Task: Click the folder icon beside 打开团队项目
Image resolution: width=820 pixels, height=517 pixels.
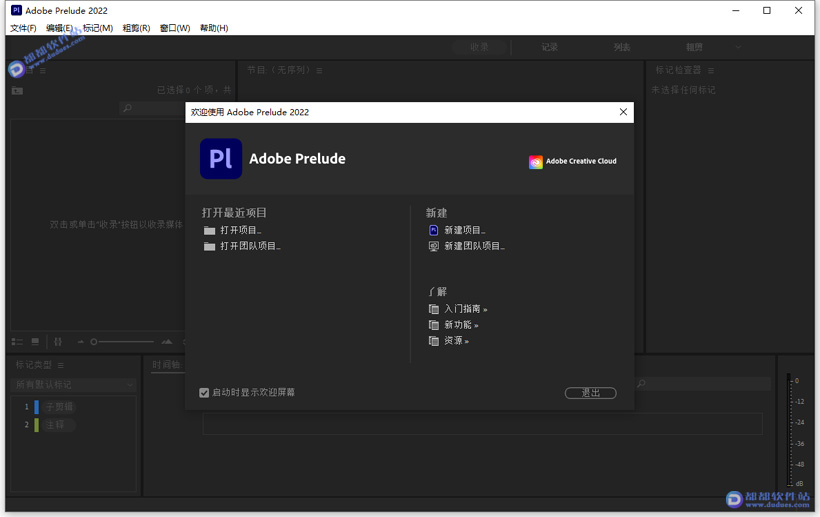Action: click(x=209, y=246)
